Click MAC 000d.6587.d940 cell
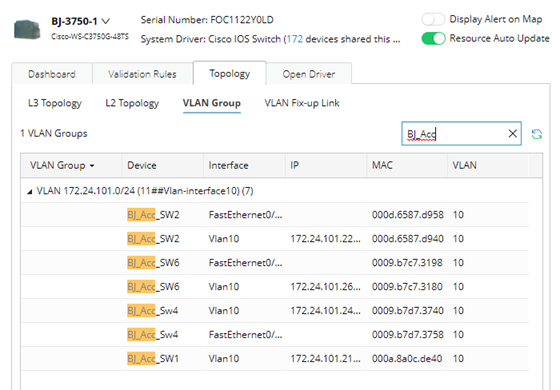Screen dimensions: 560x390 pos(408,239)
